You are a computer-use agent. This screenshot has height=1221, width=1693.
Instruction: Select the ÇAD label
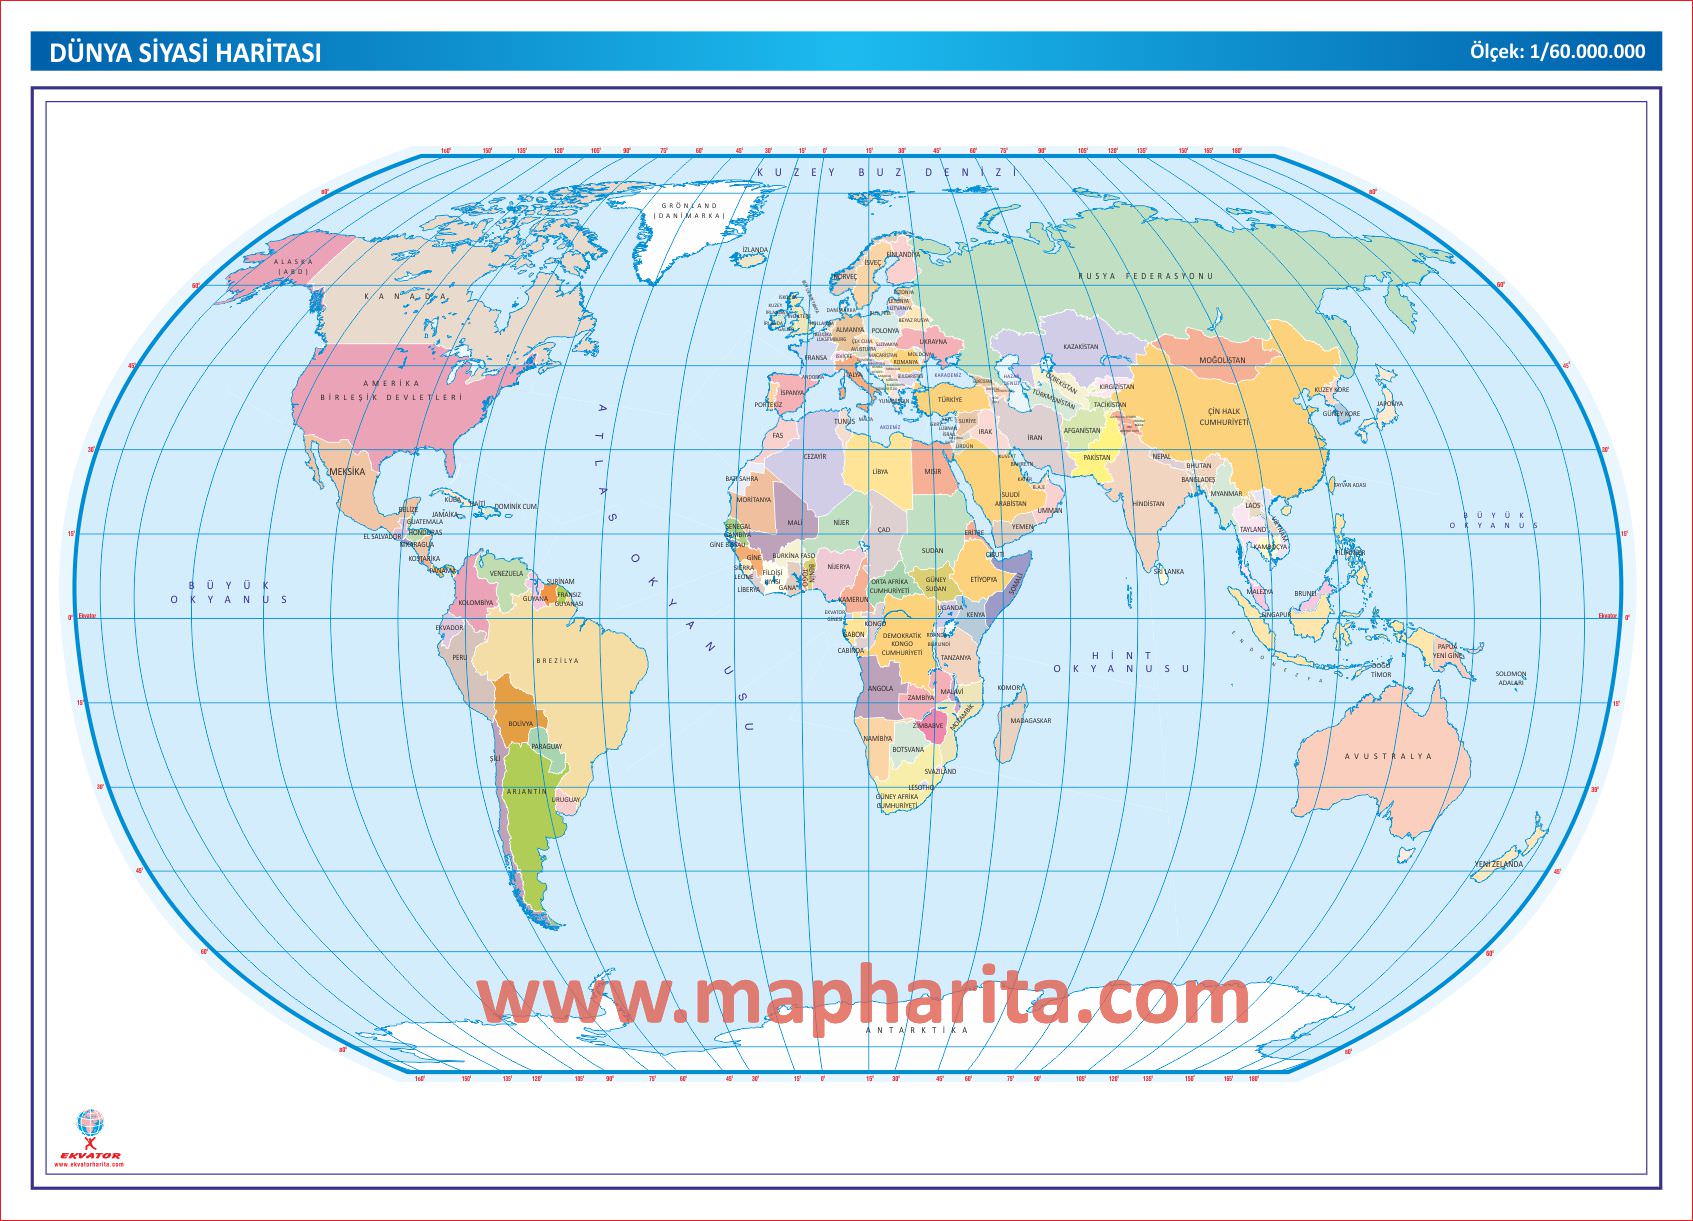click(x=883, y=530)
